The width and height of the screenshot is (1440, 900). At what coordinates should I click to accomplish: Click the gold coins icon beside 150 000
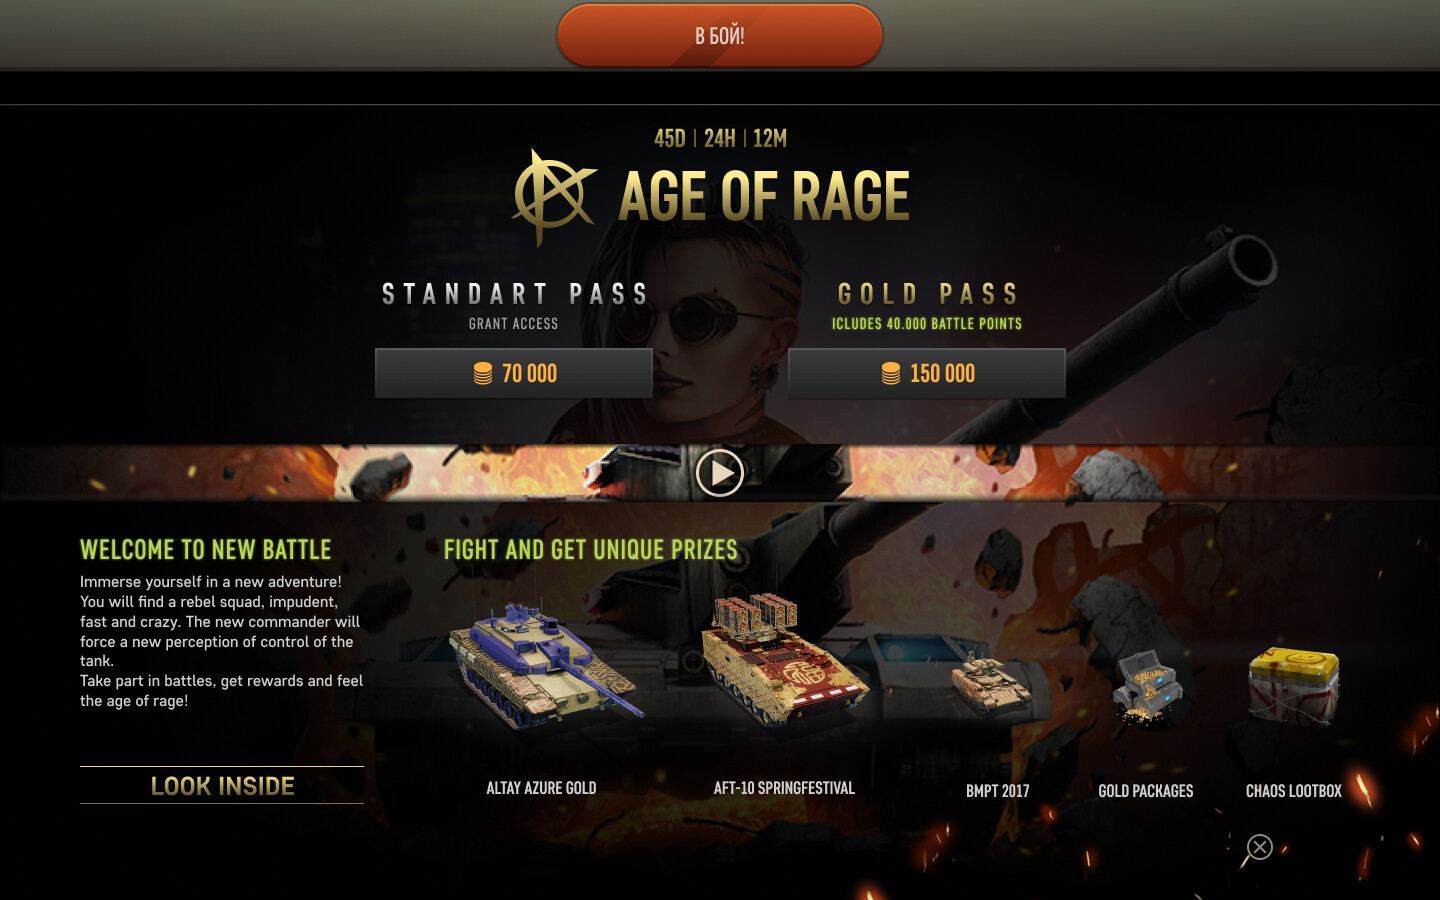pyautogui.click(x=891, y=374)
